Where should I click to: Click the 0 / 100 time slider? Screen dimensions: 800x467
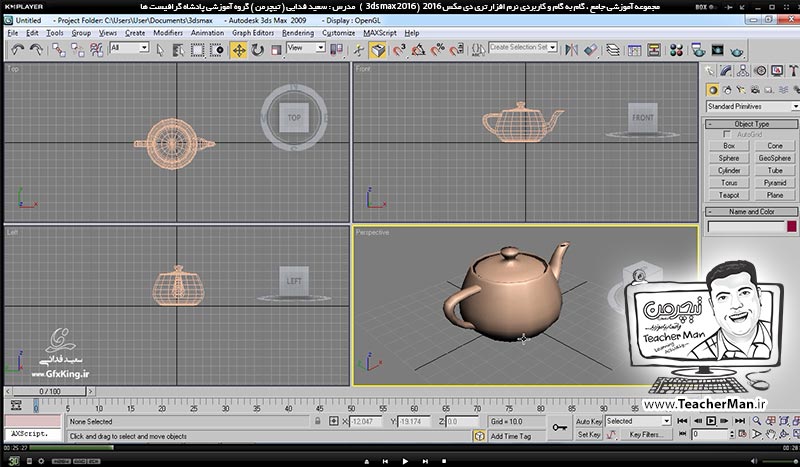49,391
